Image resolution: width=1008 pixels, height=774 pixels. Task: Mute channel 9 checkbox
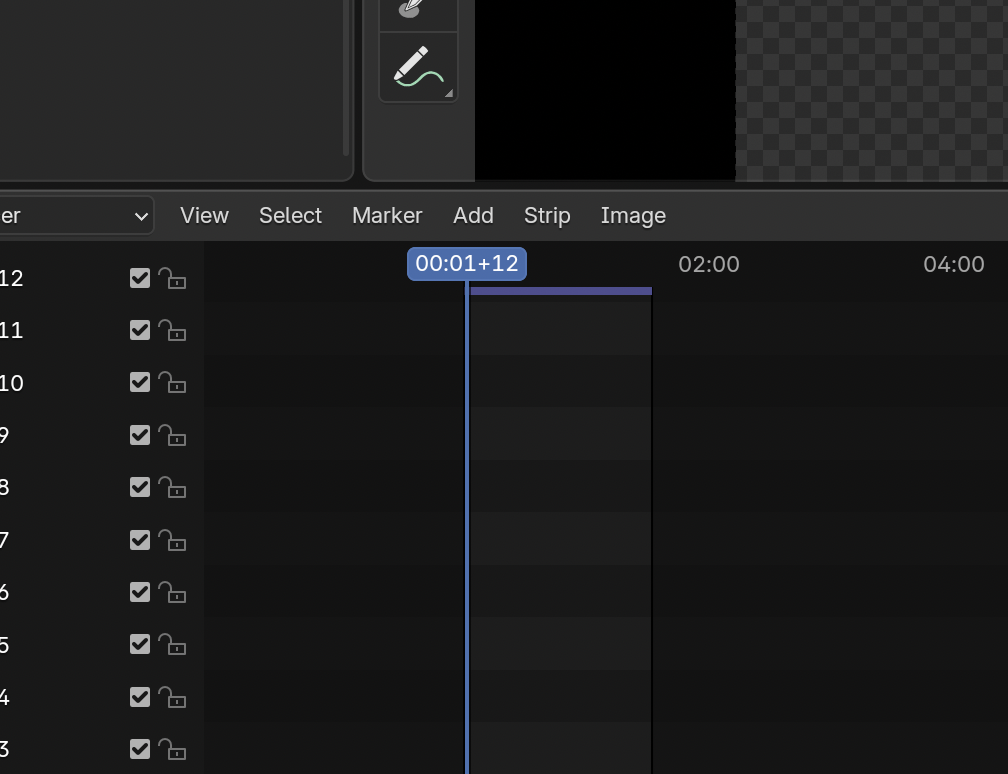tap(140, 435)
